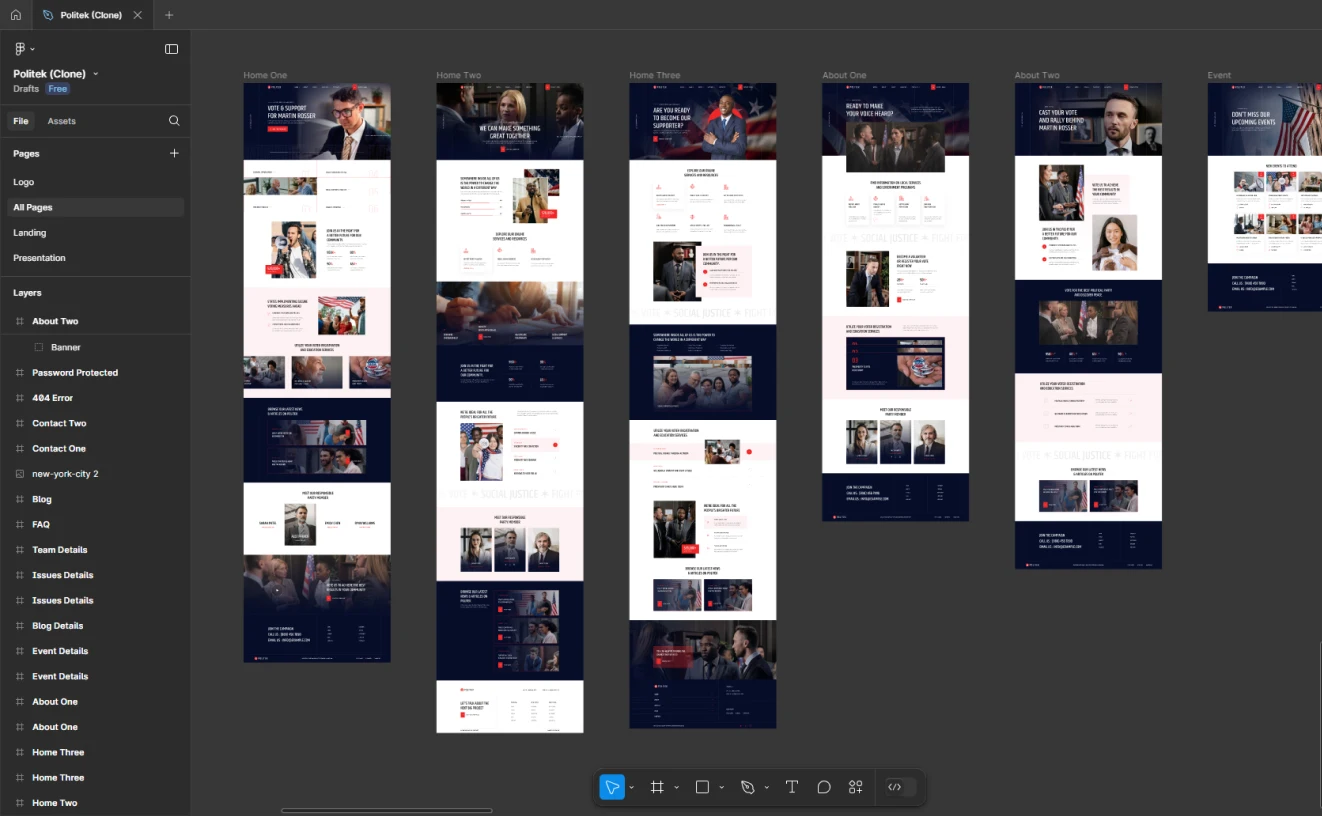The width and height of the screenshot is (1322, 816).
Task: Open the Politek (Clone) file name dropdown
Action: tap(95, 73)
